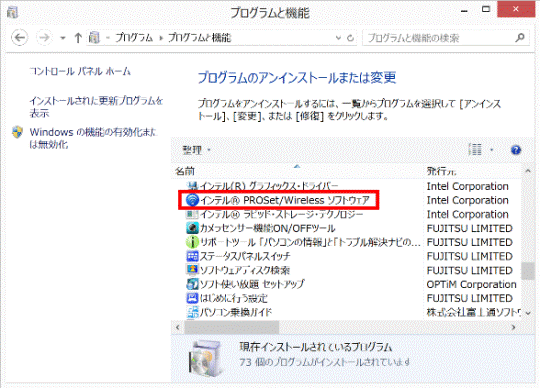
Task: Click the ソフトウェアディスク検索 icon
Action: coord(192,270)
